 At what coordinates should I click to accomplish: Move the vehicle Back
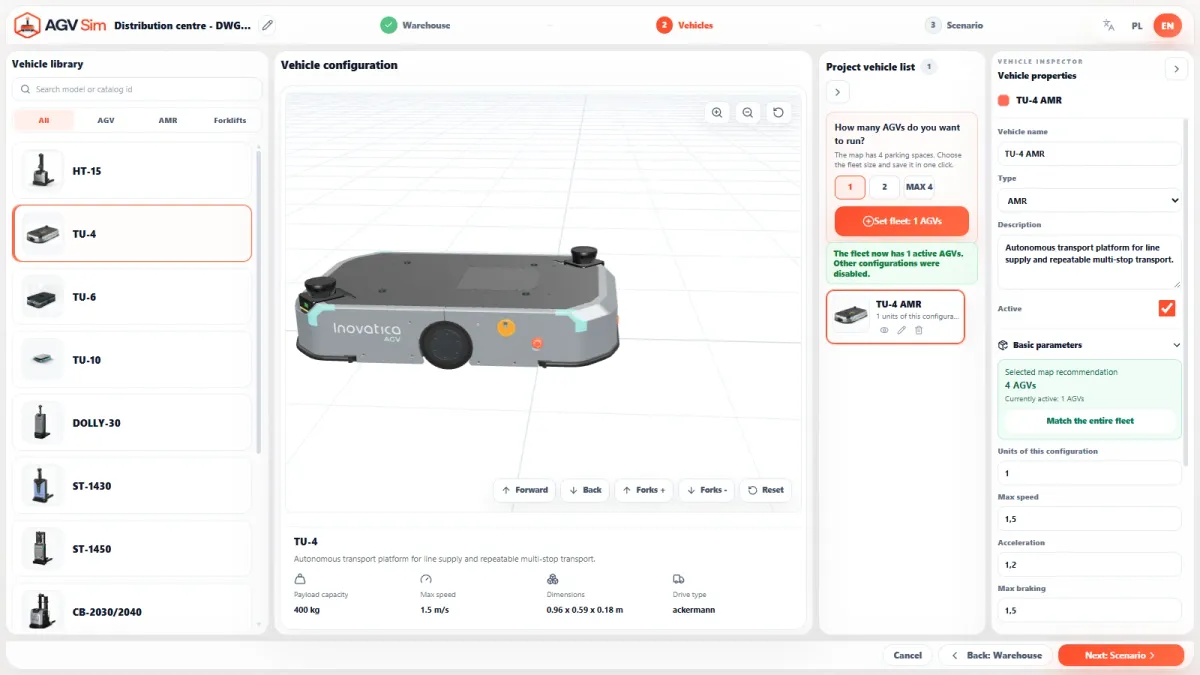point(585,490)
